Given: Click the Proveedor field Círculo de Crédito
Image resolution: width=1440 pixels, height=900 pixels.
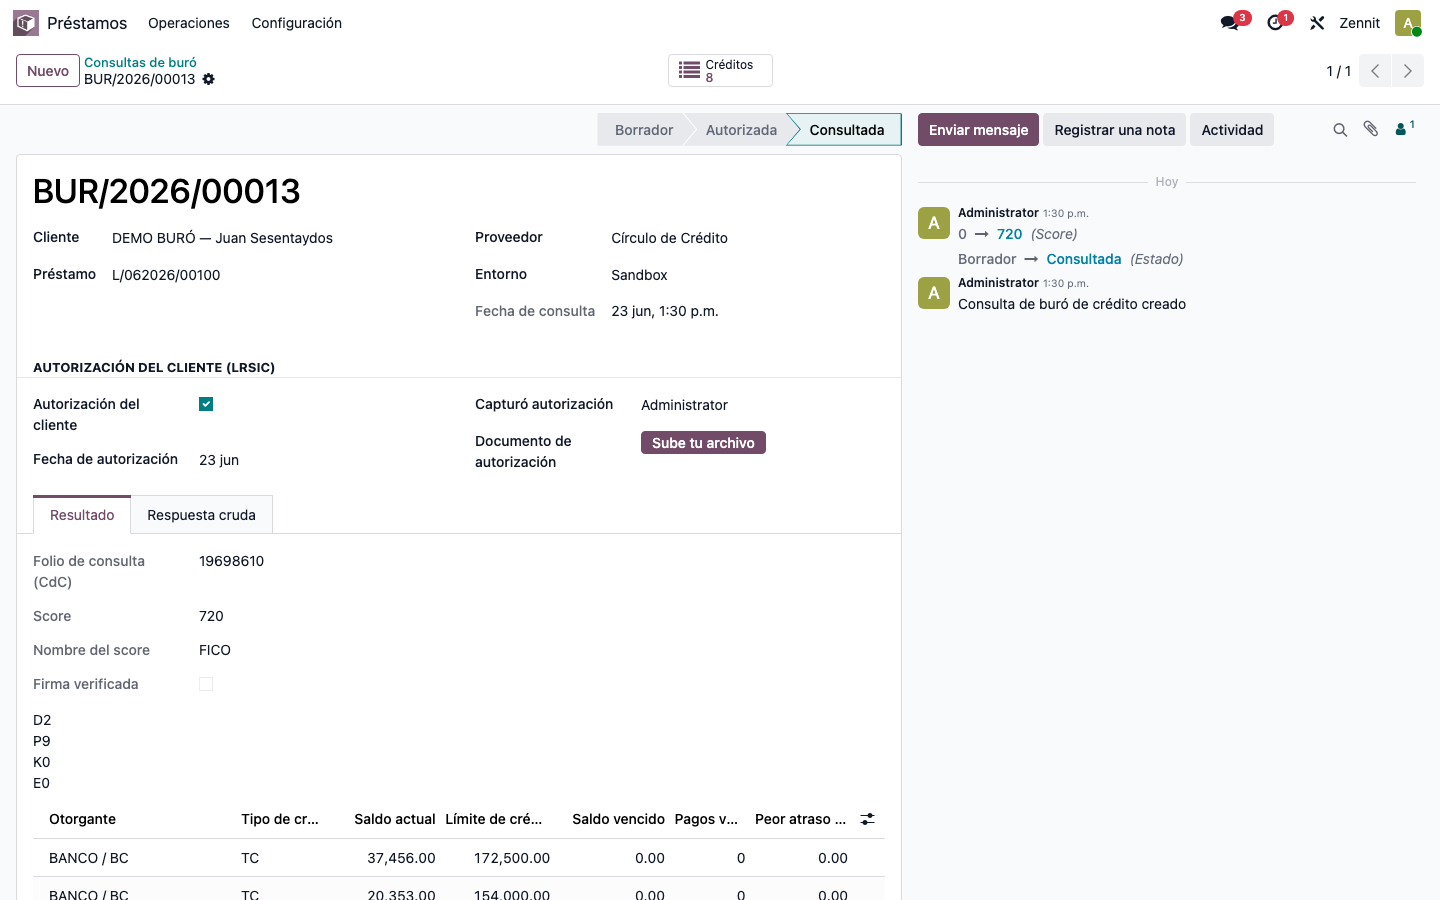Looking at the screenshot, I should click(670, 238).
